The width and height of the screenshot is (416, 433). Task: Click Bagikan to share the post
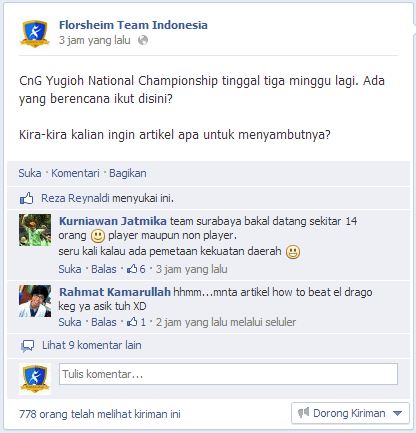128,173
